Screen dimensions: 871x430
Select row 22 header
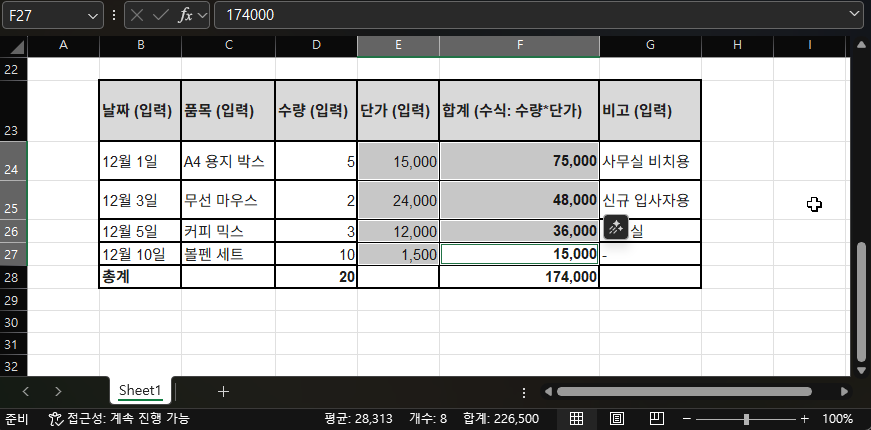tap(11, 69)
